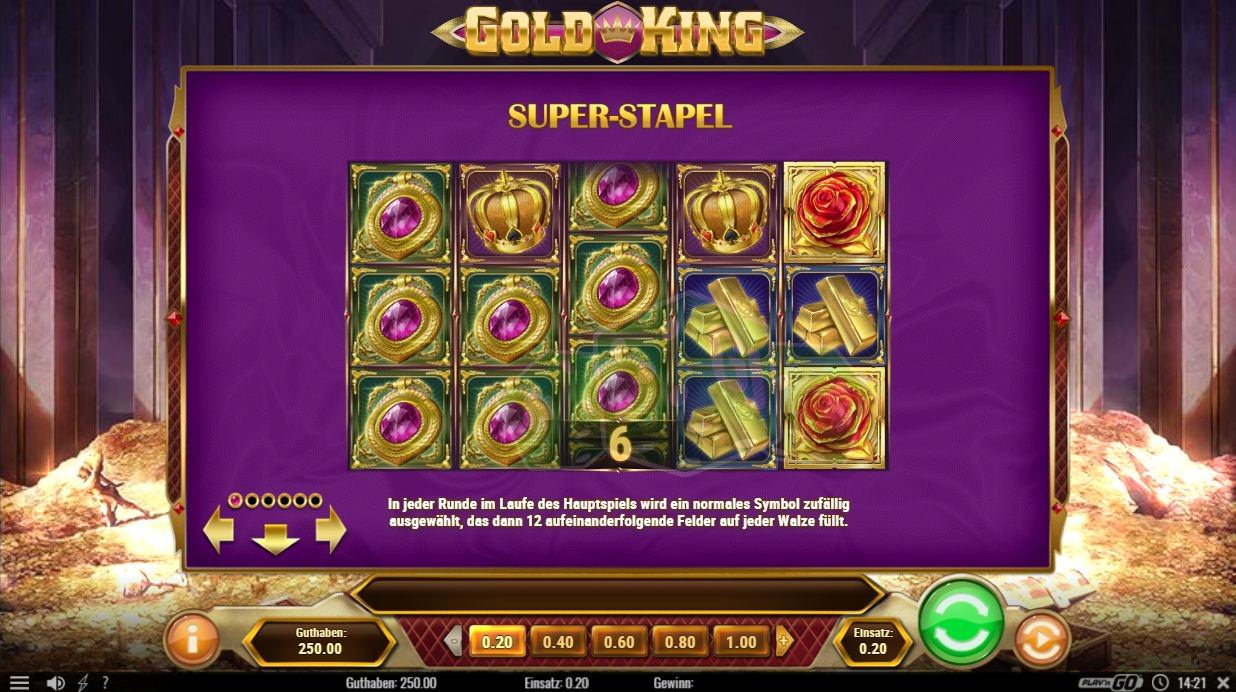Close game with bottom-right X icon
The image size is (1236, 692).
coord(1223,683)
